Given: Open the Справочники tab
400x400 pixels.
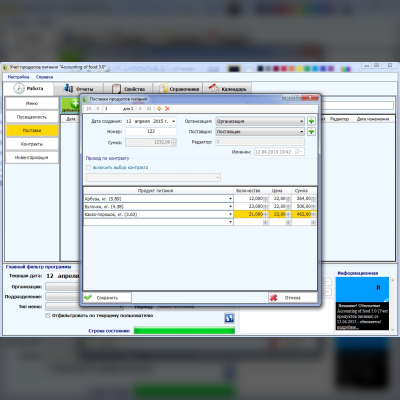Looking at the screenshot, I should 178,89.
